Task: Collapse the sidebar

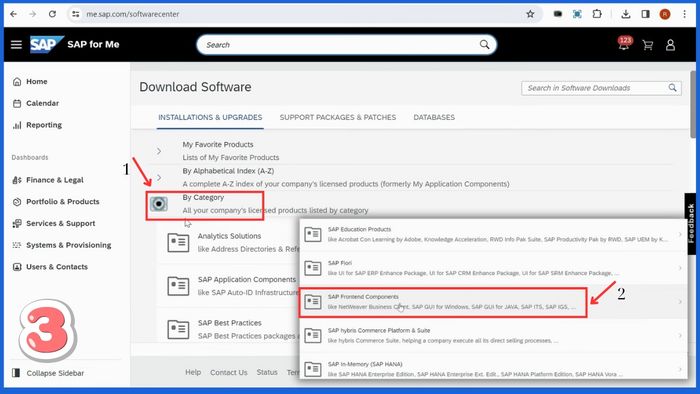Action: 48,373
